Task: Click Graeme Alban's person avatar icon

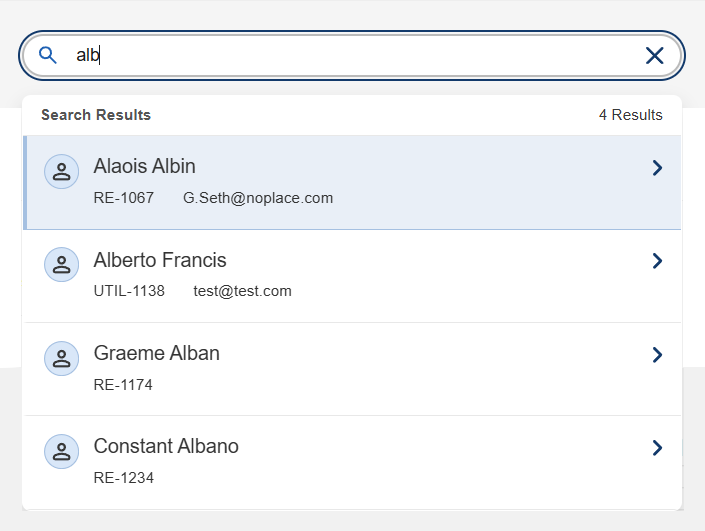Action: [61, 358]
